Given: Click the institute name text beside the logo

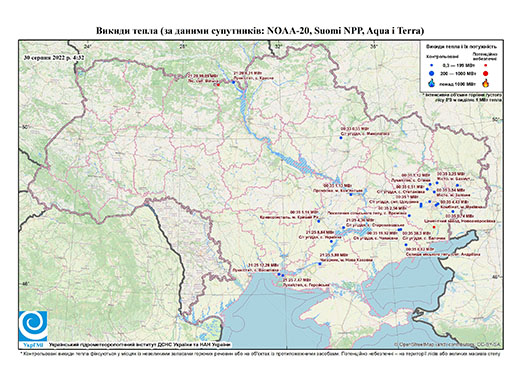Looking at the screenshot, I should coord(140,345).
